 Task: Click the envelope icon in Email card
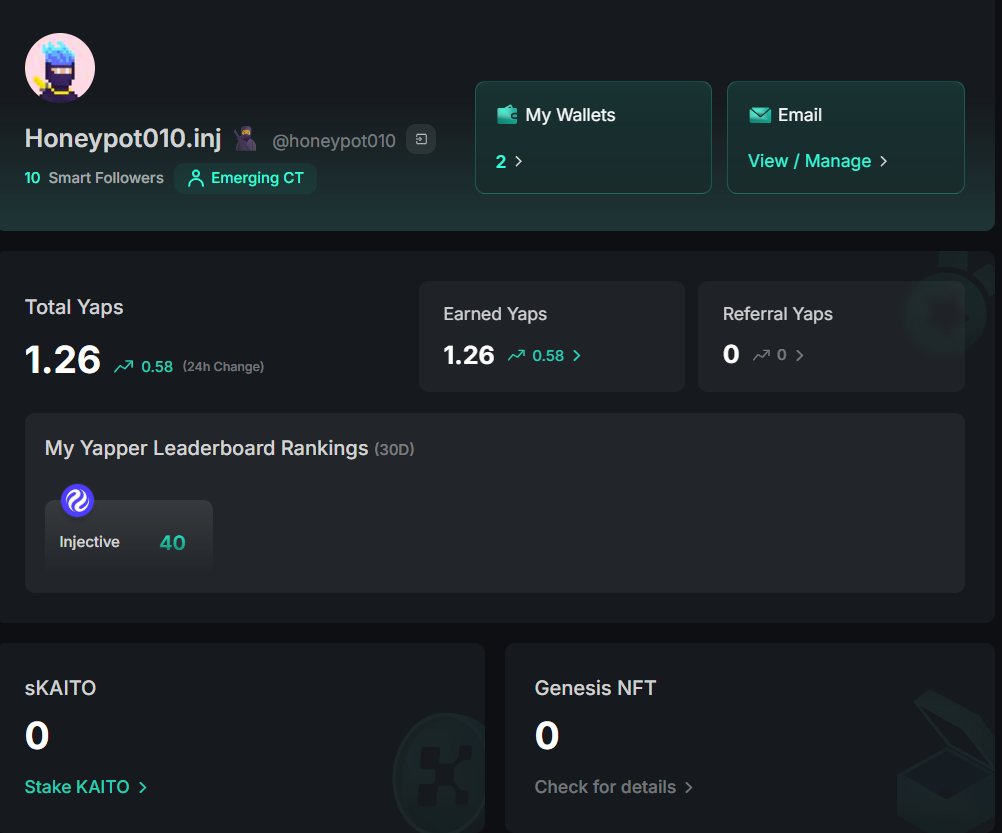(760, 115)
